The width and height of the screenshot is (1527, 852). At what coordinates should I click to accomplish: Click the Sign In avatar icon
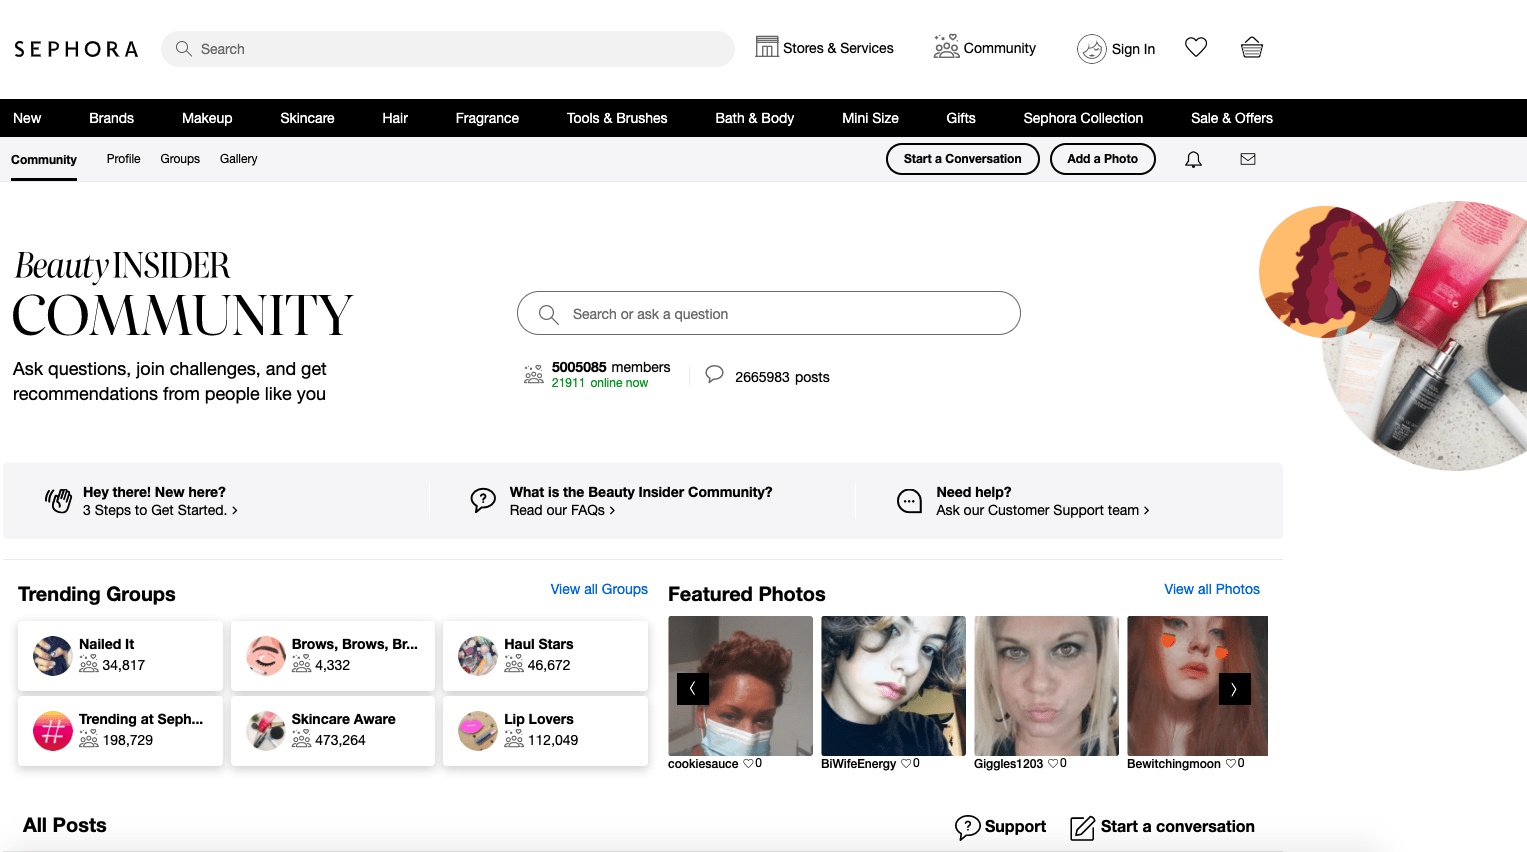(x=1091, y=49)
